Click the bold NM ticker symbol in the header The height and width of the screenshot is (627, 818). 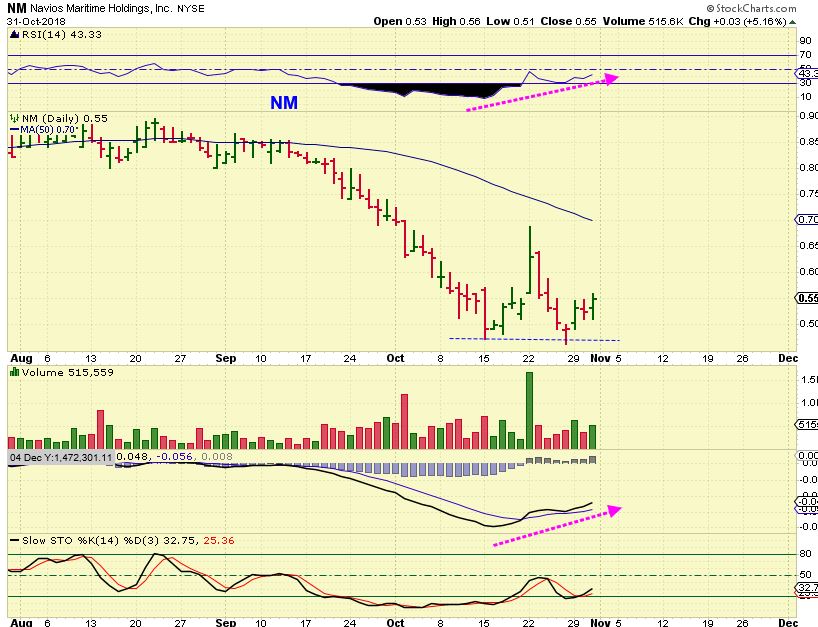(17, 8)
